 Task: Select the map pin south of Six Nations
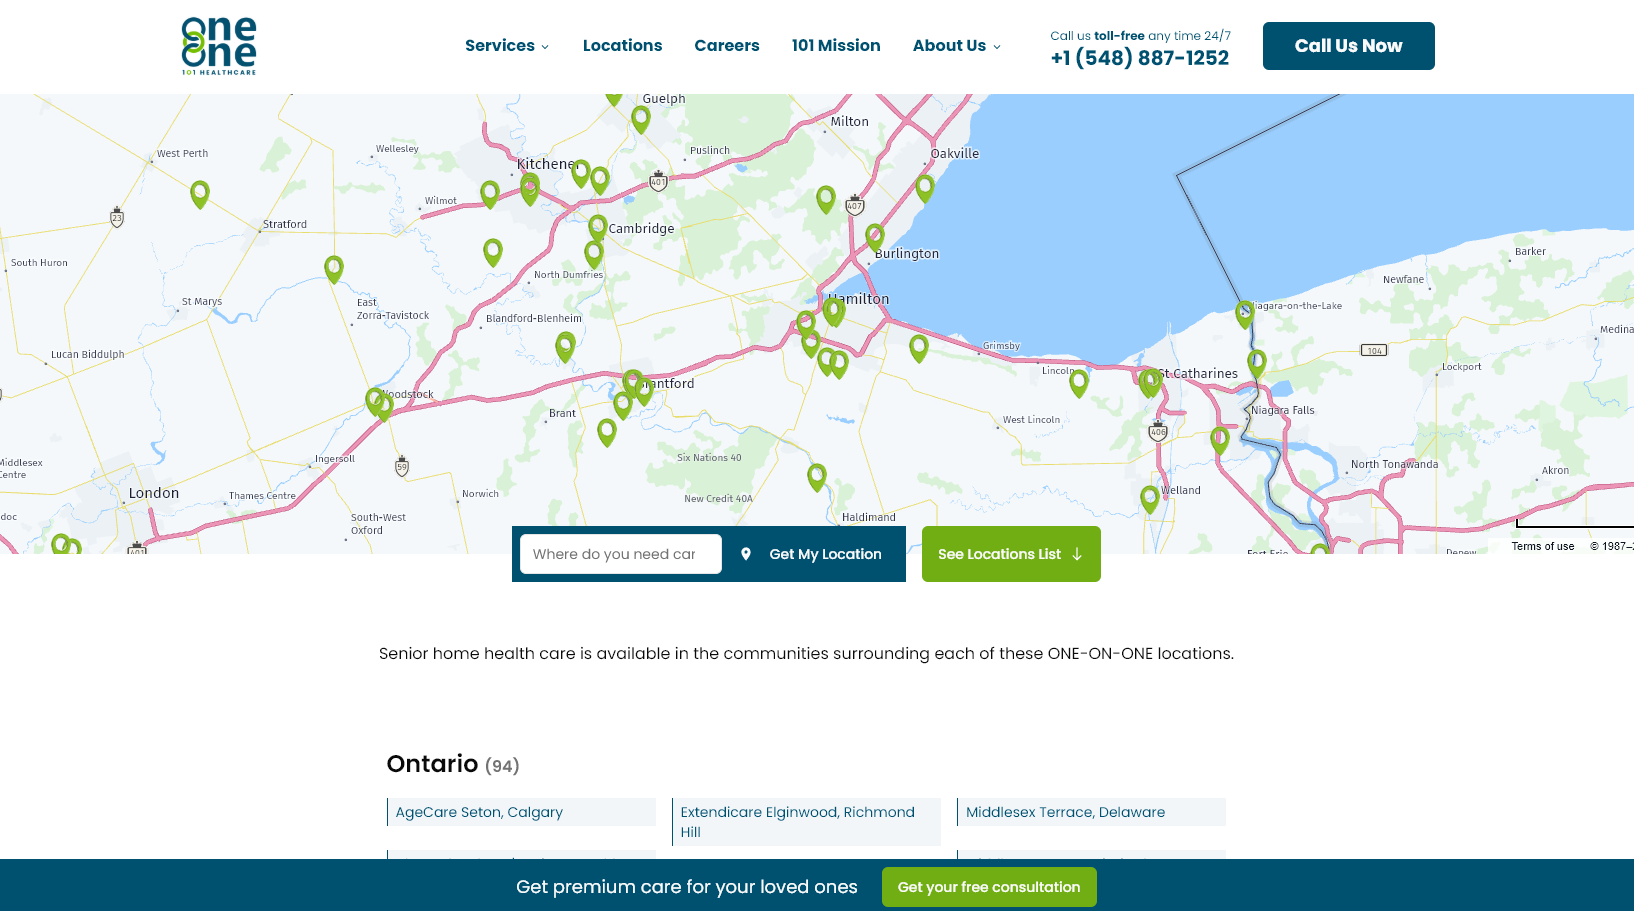click(816, 476)
